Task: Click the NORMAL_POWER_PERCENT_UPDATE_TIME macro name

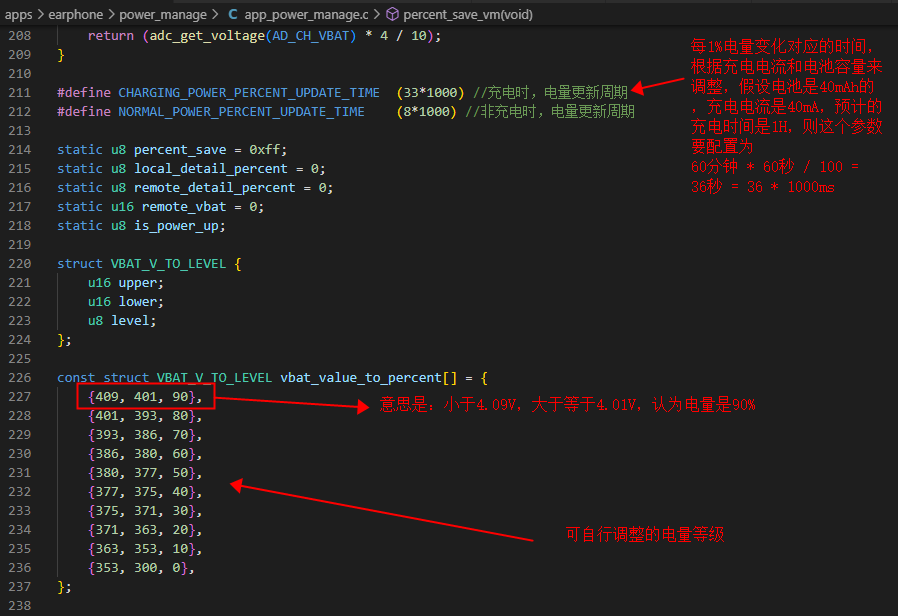Action: (241, 111)
